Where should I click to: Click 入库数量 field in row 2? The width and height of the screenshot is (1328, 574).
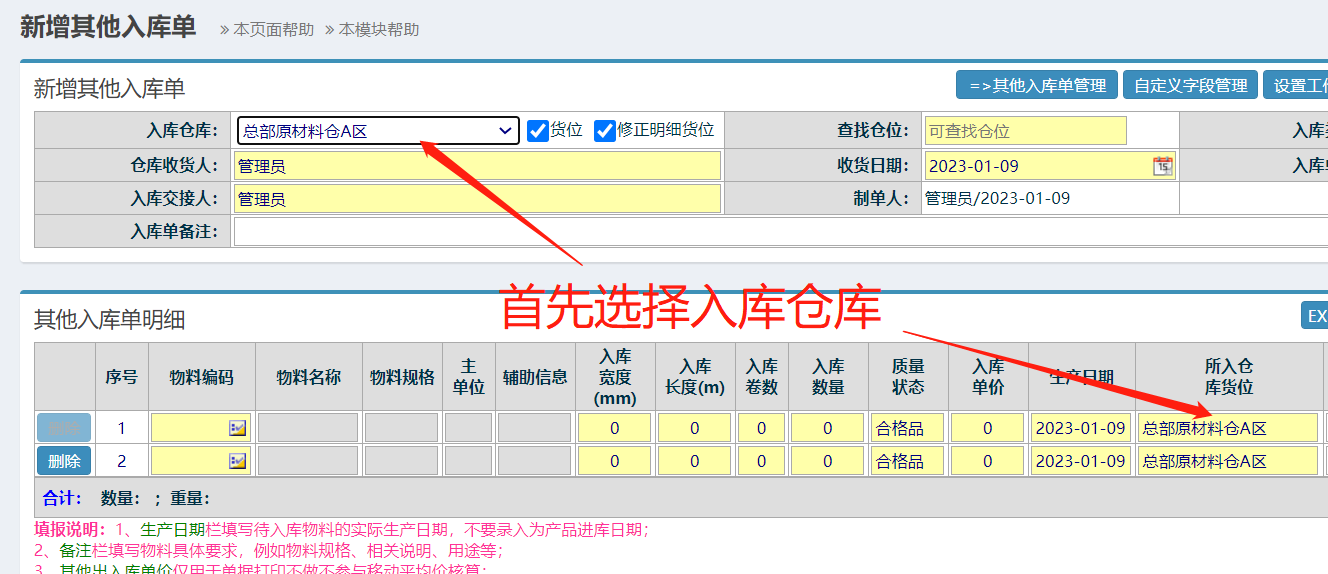click(x=828, y=461)
